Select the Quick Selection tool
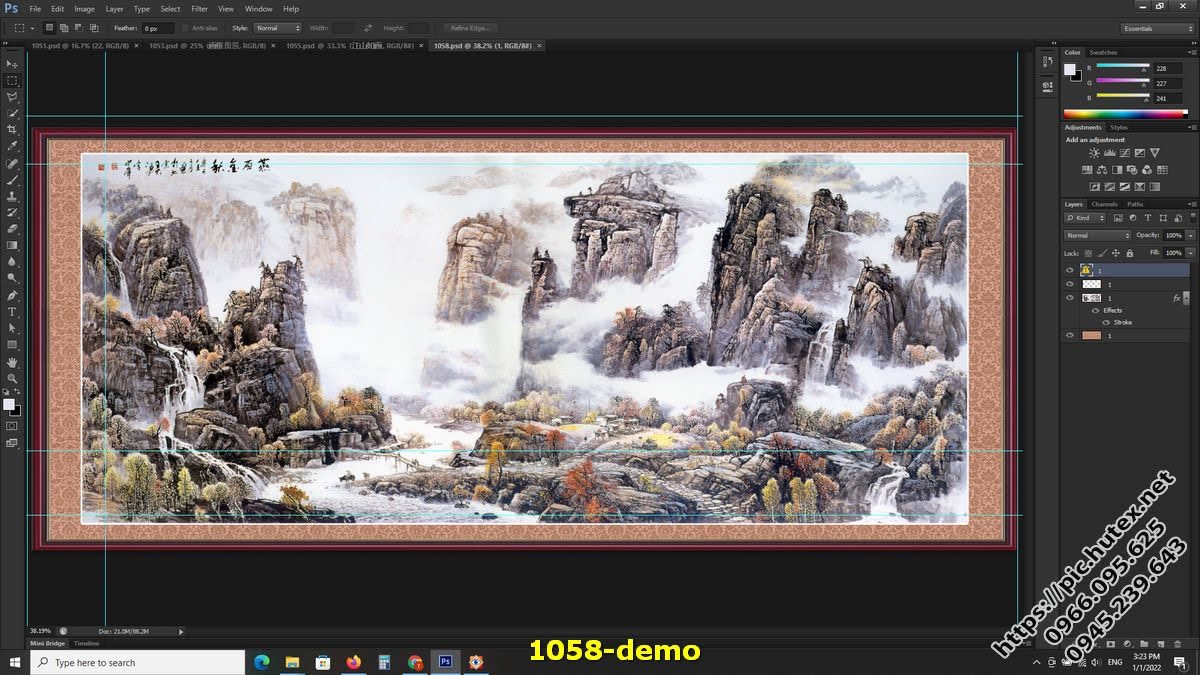The height and width of the screenshot is (675, 1200). pos(12,113)
